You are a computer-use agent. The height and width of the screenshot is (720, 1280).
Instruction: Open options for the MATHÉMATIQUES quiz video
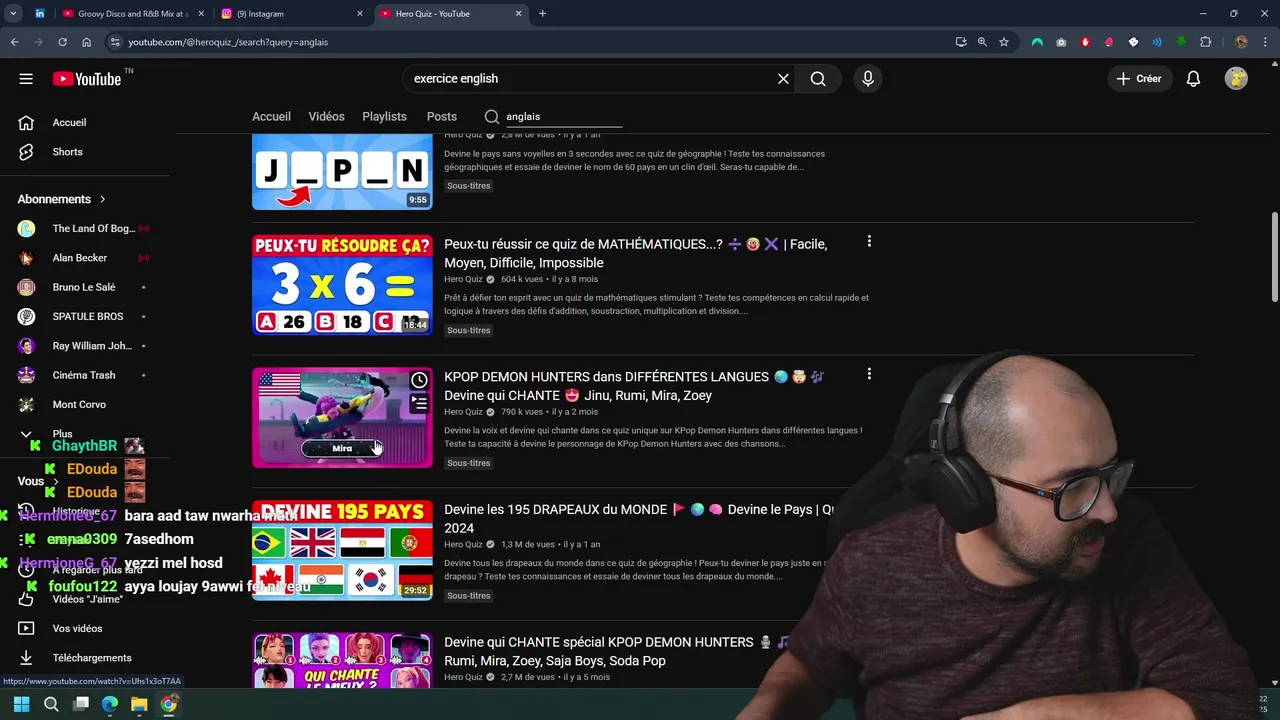click(x=869, y=241)
